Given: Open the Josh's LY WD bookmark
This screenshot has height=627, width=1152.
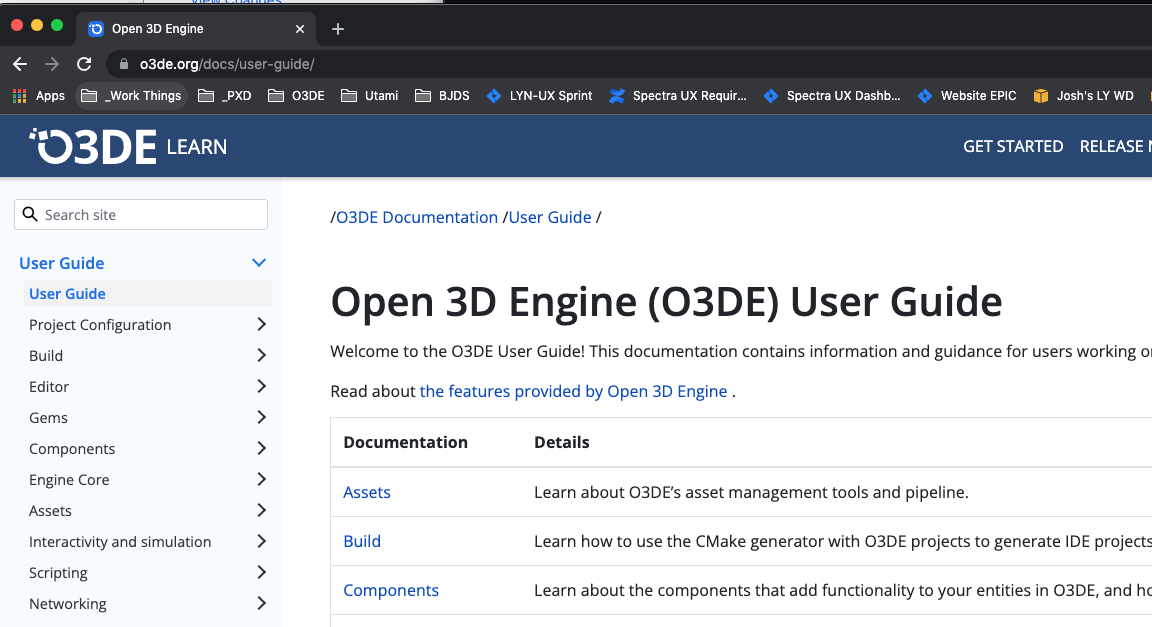Looking at the screenshot, I should click(1084, 96).
